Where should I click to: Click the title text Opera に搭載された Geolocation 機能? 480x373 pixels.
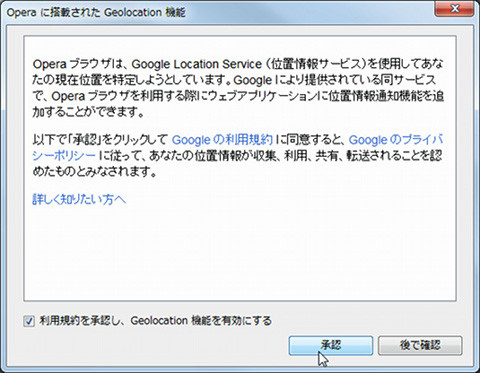[x=96, y=13]
